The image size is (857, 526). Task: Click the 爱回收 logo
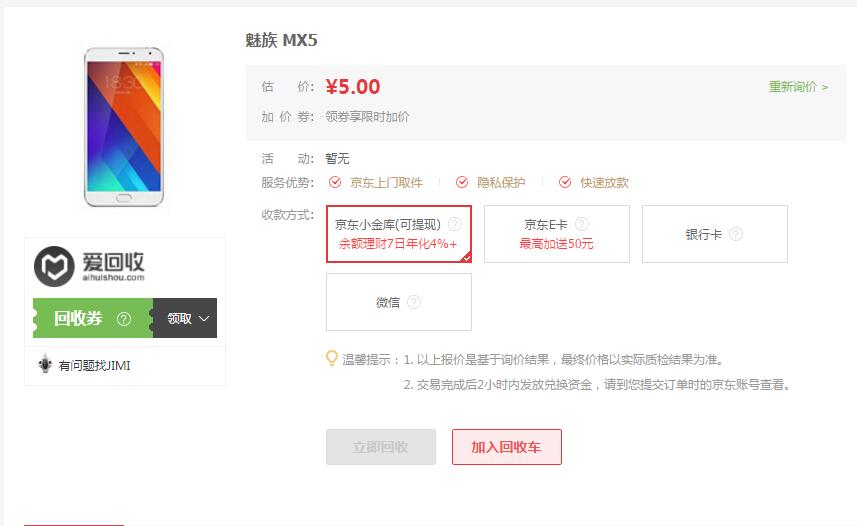89,266
